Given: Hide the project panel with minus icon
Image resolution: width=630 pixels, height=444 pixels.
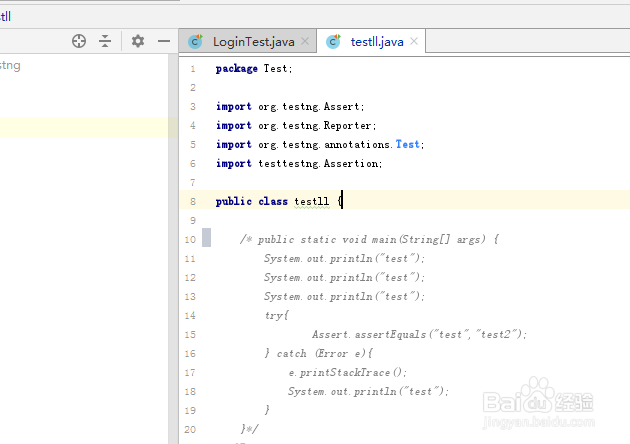Looking at the screenshot, I should pyautogui.click(x=164, y=41).
